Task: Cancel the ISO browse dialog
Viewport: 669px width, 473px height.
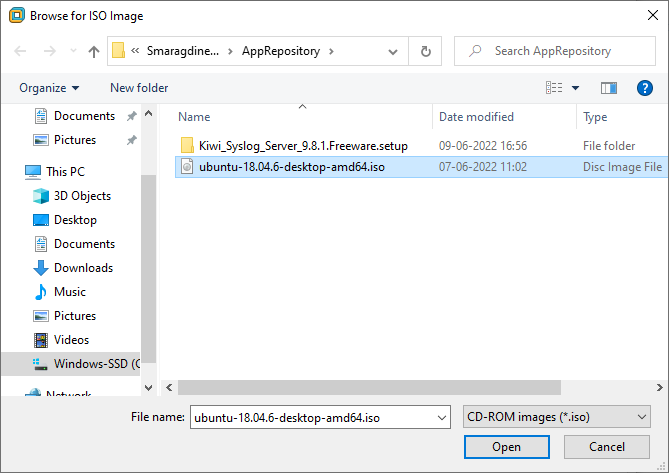Action: click(607, 447)
